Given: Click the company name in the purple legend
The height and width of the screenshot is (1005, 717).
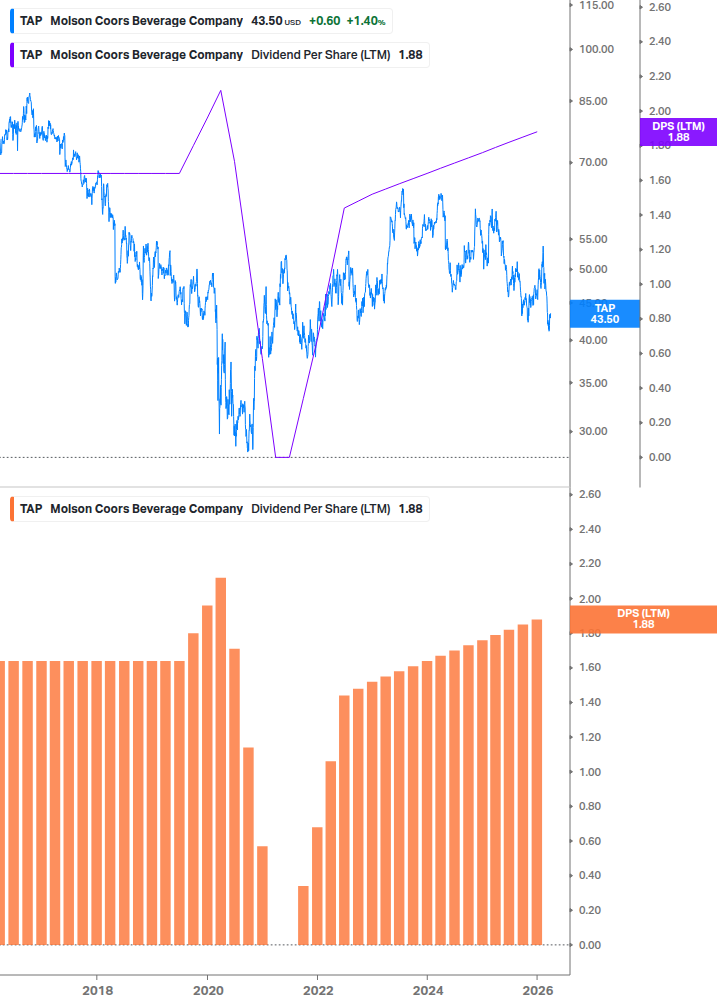Looking at the screenshot, I should click(x=147, y=55).
